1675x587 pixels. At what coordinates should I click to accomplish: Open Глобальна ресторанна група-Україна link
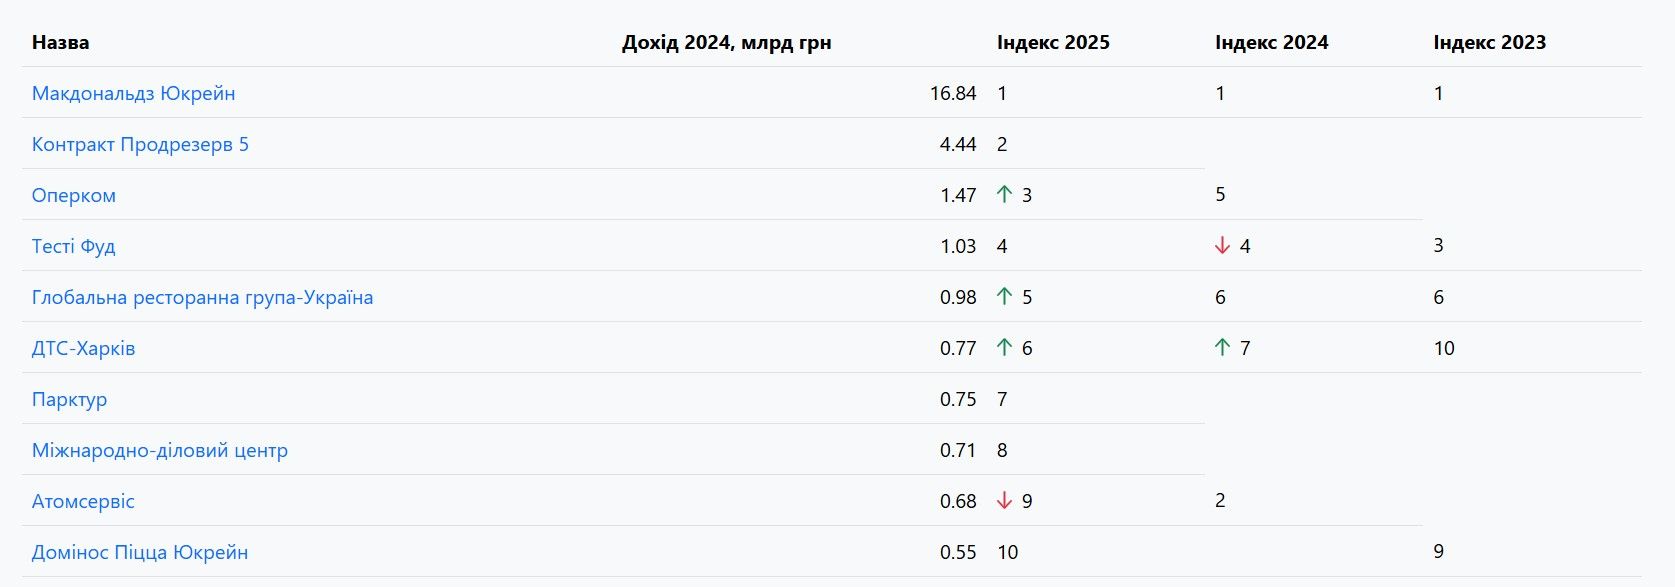point(202,297)
